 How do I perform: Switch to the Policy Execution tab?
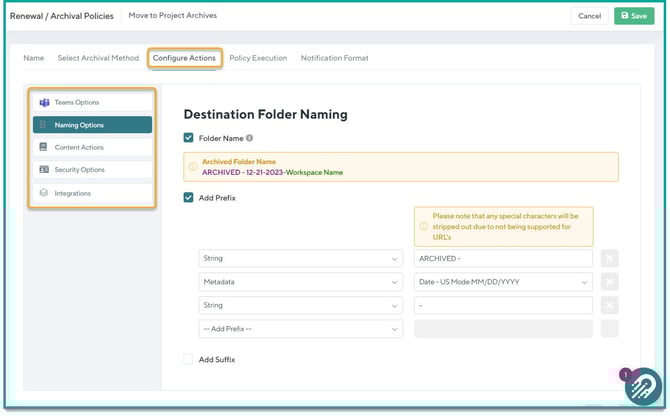[258, 58]
